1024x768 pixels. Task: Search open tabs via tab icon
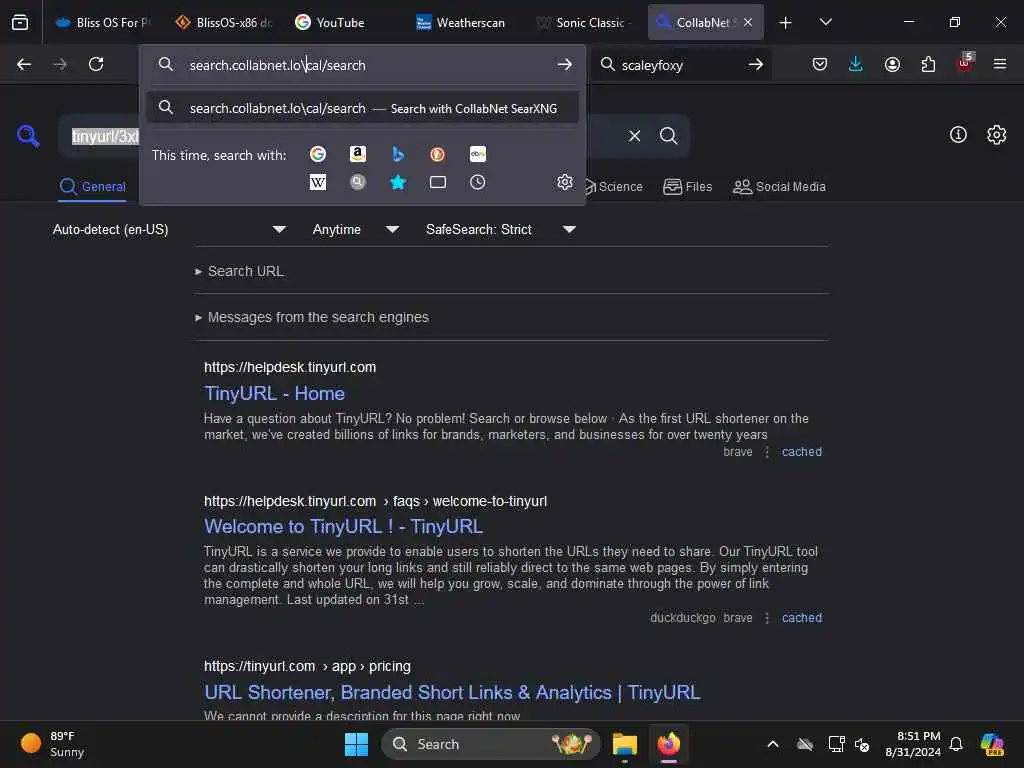pos(438,182)
